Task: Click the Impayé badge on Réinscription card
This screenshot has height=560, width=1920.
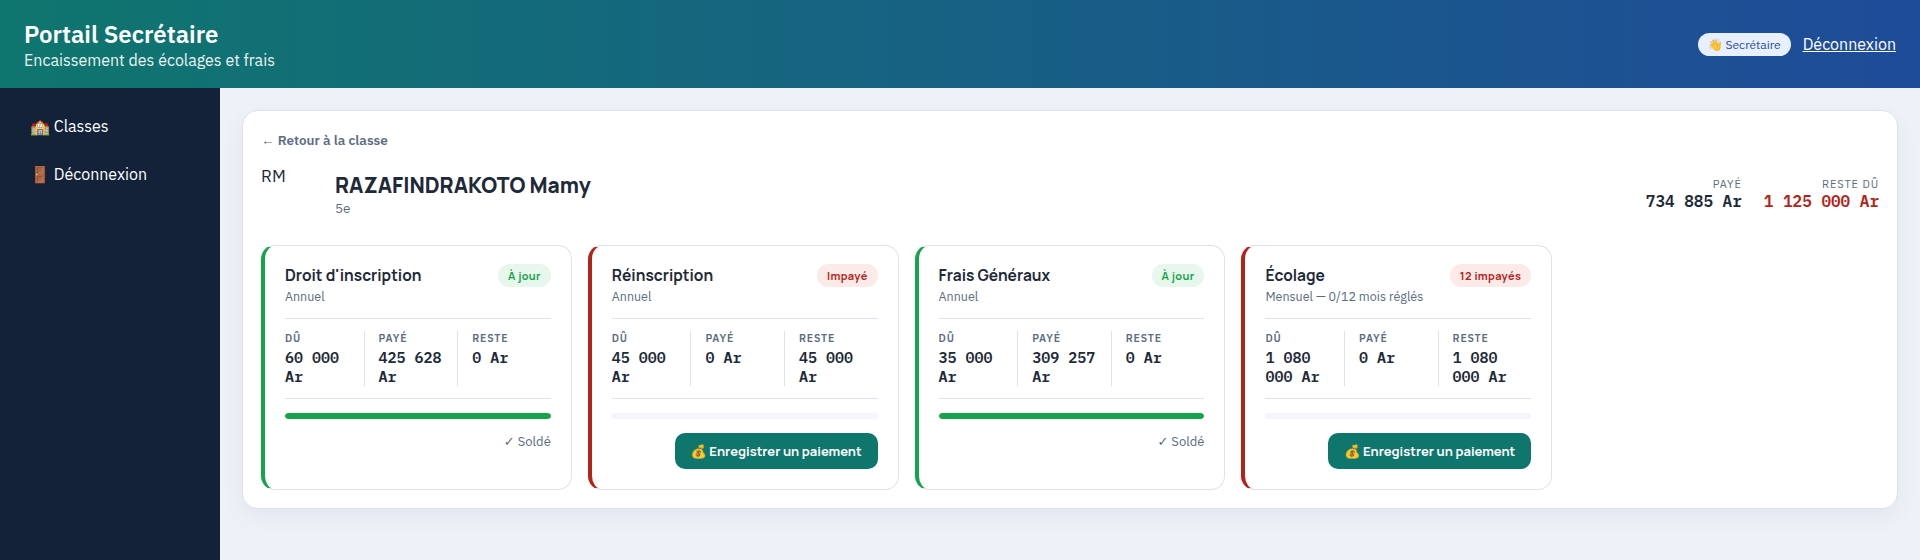Action: coord(847,276)
